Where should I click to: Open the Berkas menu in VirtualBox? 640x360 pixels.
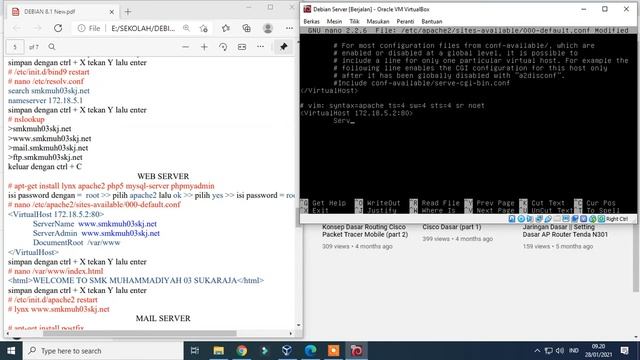[311, 21]
